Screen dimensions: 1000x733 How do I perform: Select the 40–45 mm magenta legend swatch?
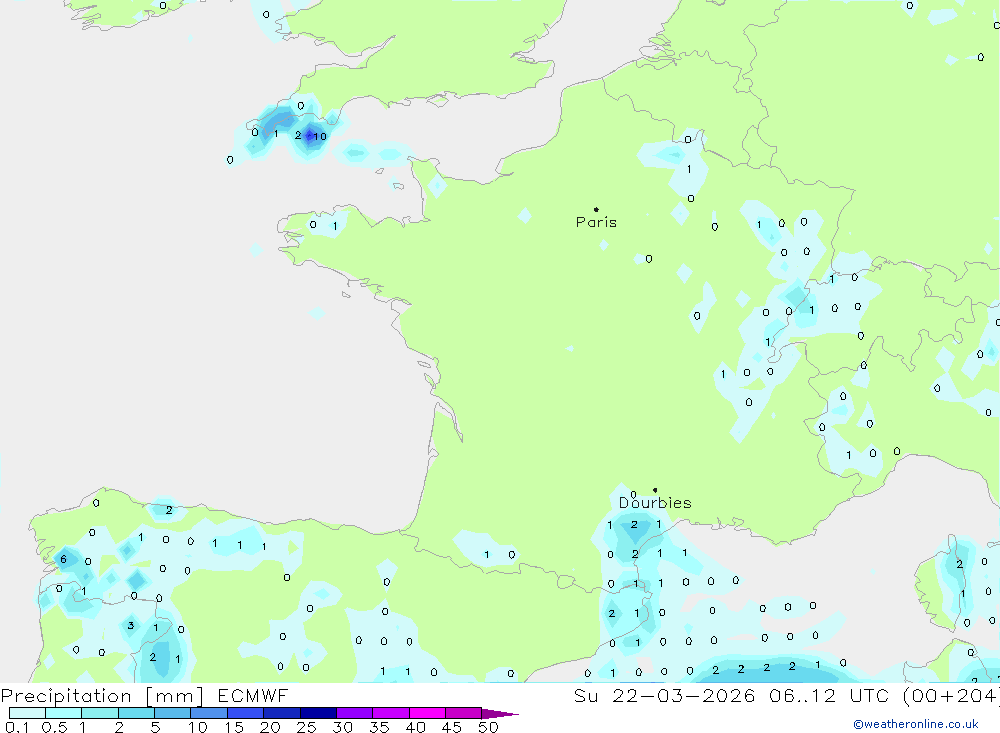point(427,713)
